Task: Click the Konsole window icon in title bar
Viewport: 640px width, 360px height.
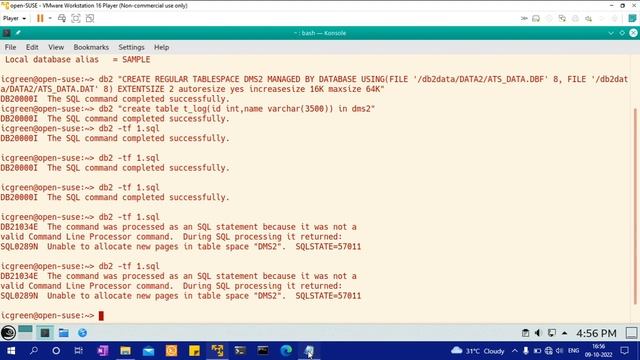Action: tap(6, 33)
